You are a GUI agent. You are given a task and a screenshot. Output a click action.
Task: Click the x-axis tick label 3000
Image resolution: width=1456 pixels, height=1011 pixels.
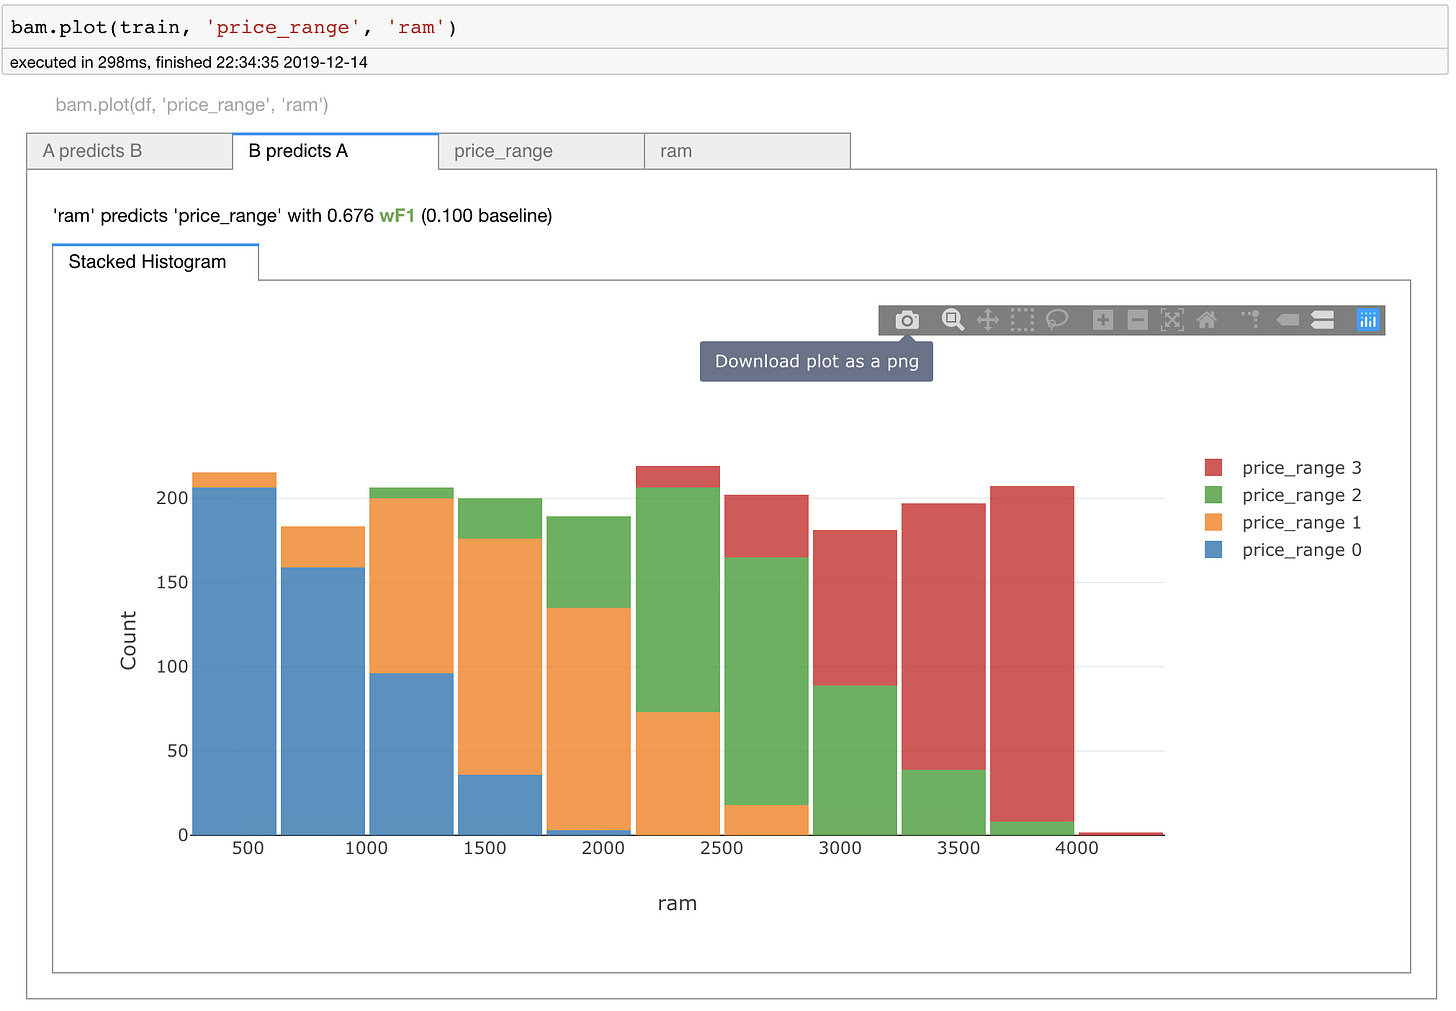[x=840, y=848]
